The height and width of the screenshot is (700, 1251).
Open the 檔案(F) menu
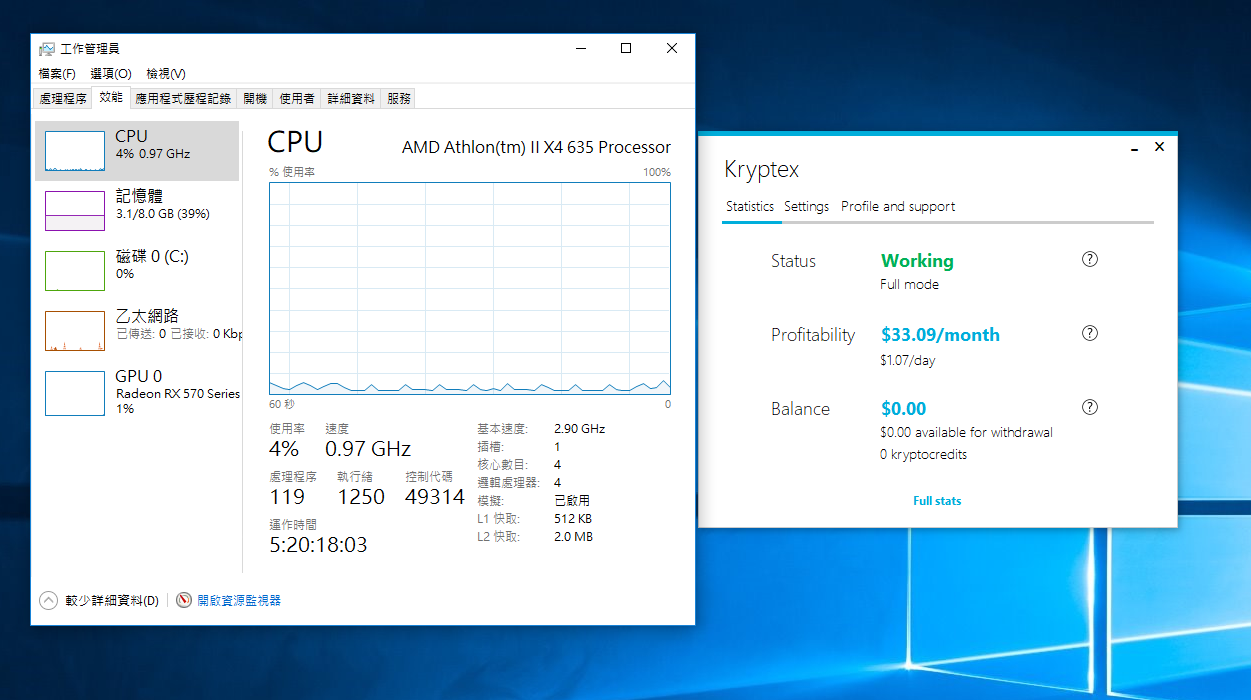click(57, 74)
